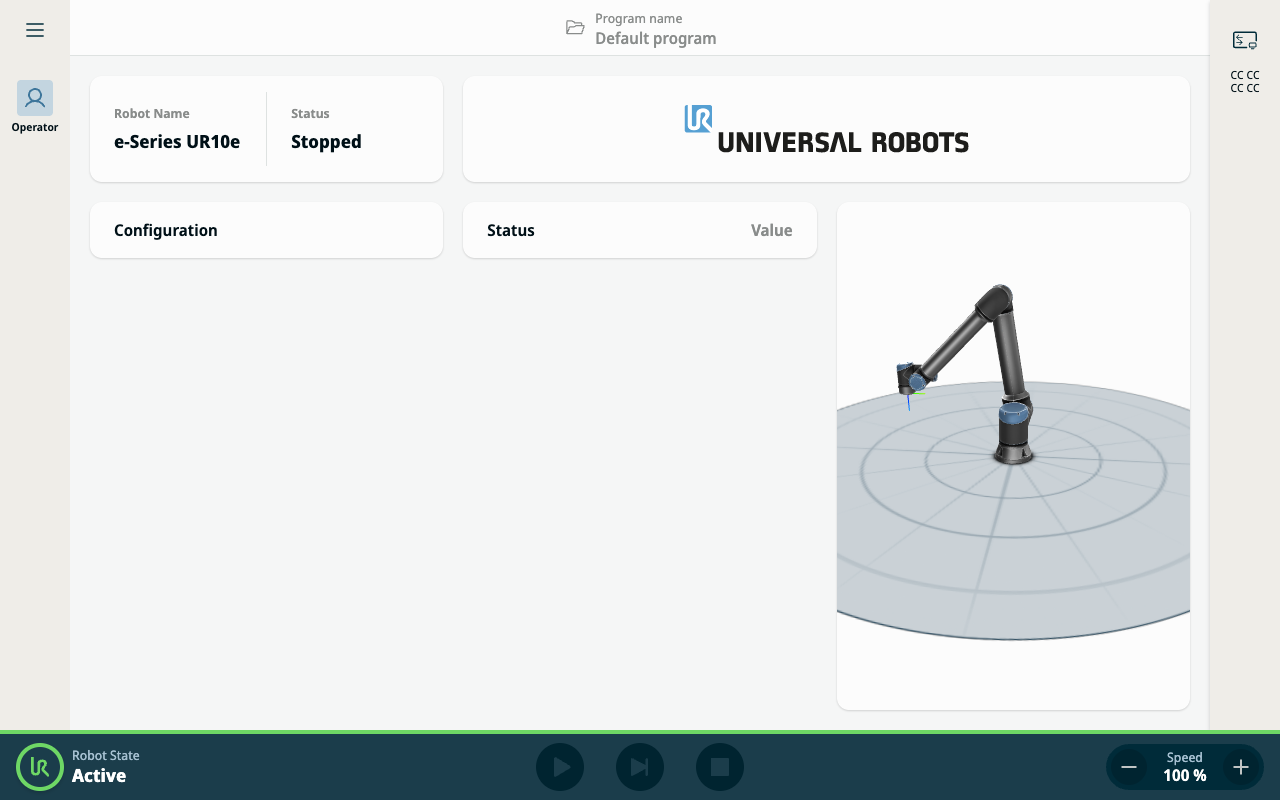Click the e-Series UR10e robot name
The image size is (1280, 800).
click(177, 141)
